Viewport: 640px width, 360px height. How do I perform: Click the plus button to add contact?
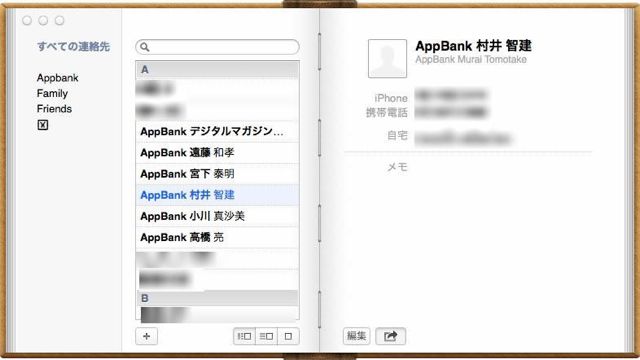(x=147, y=336)
